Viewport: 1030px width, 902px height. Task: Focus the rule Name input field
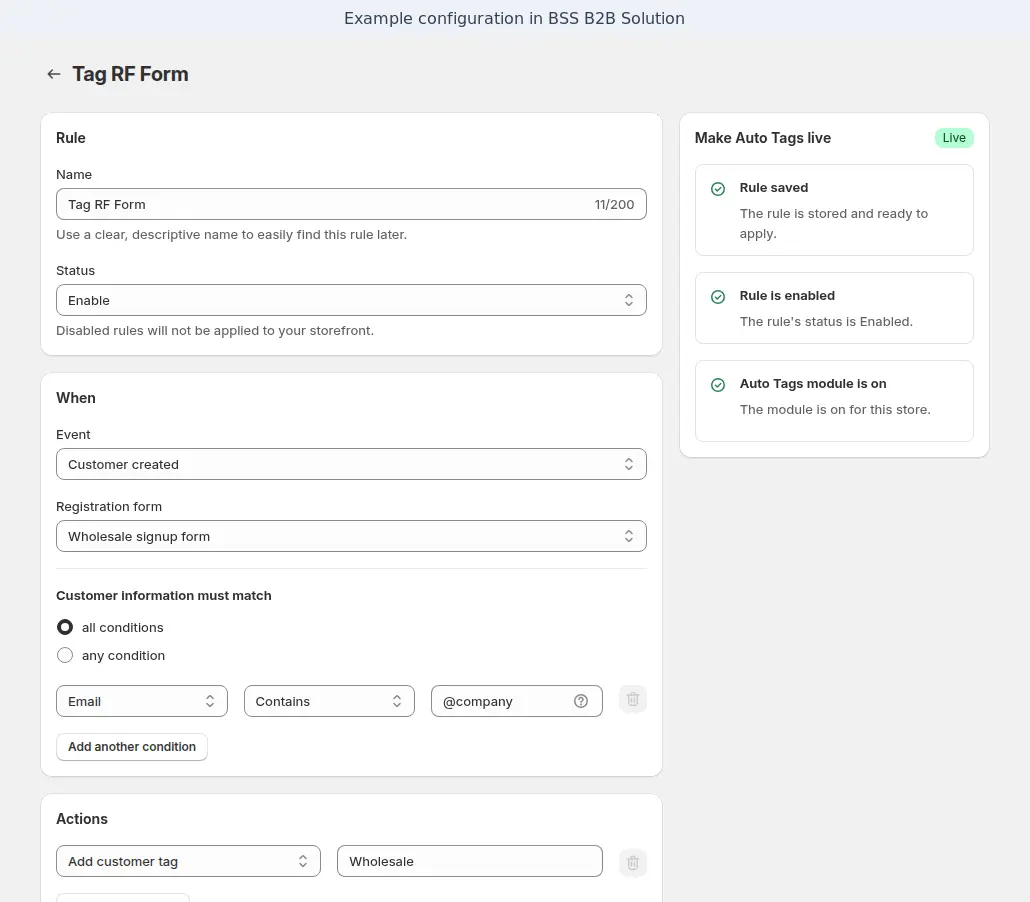[351, 204]
